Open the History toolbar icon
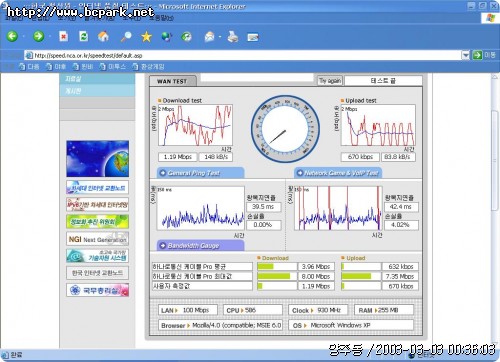 click(186, 36)
